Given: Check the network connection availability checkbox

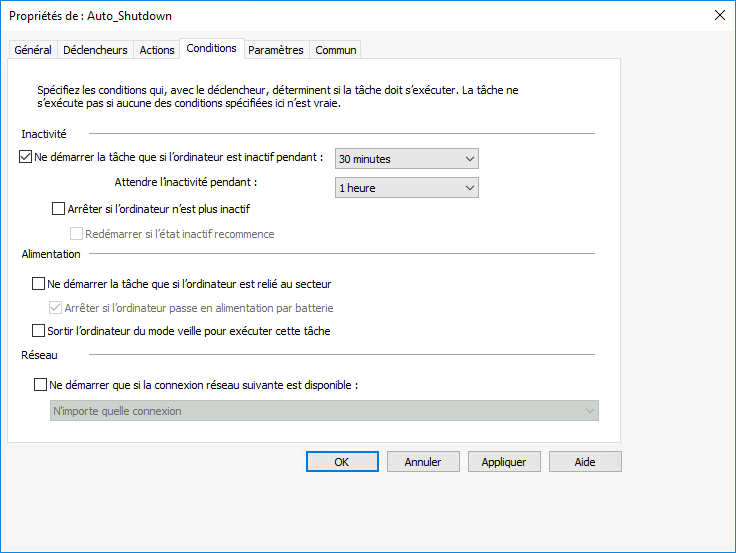Looking at the screenshot, I should (x=40, y=385).
